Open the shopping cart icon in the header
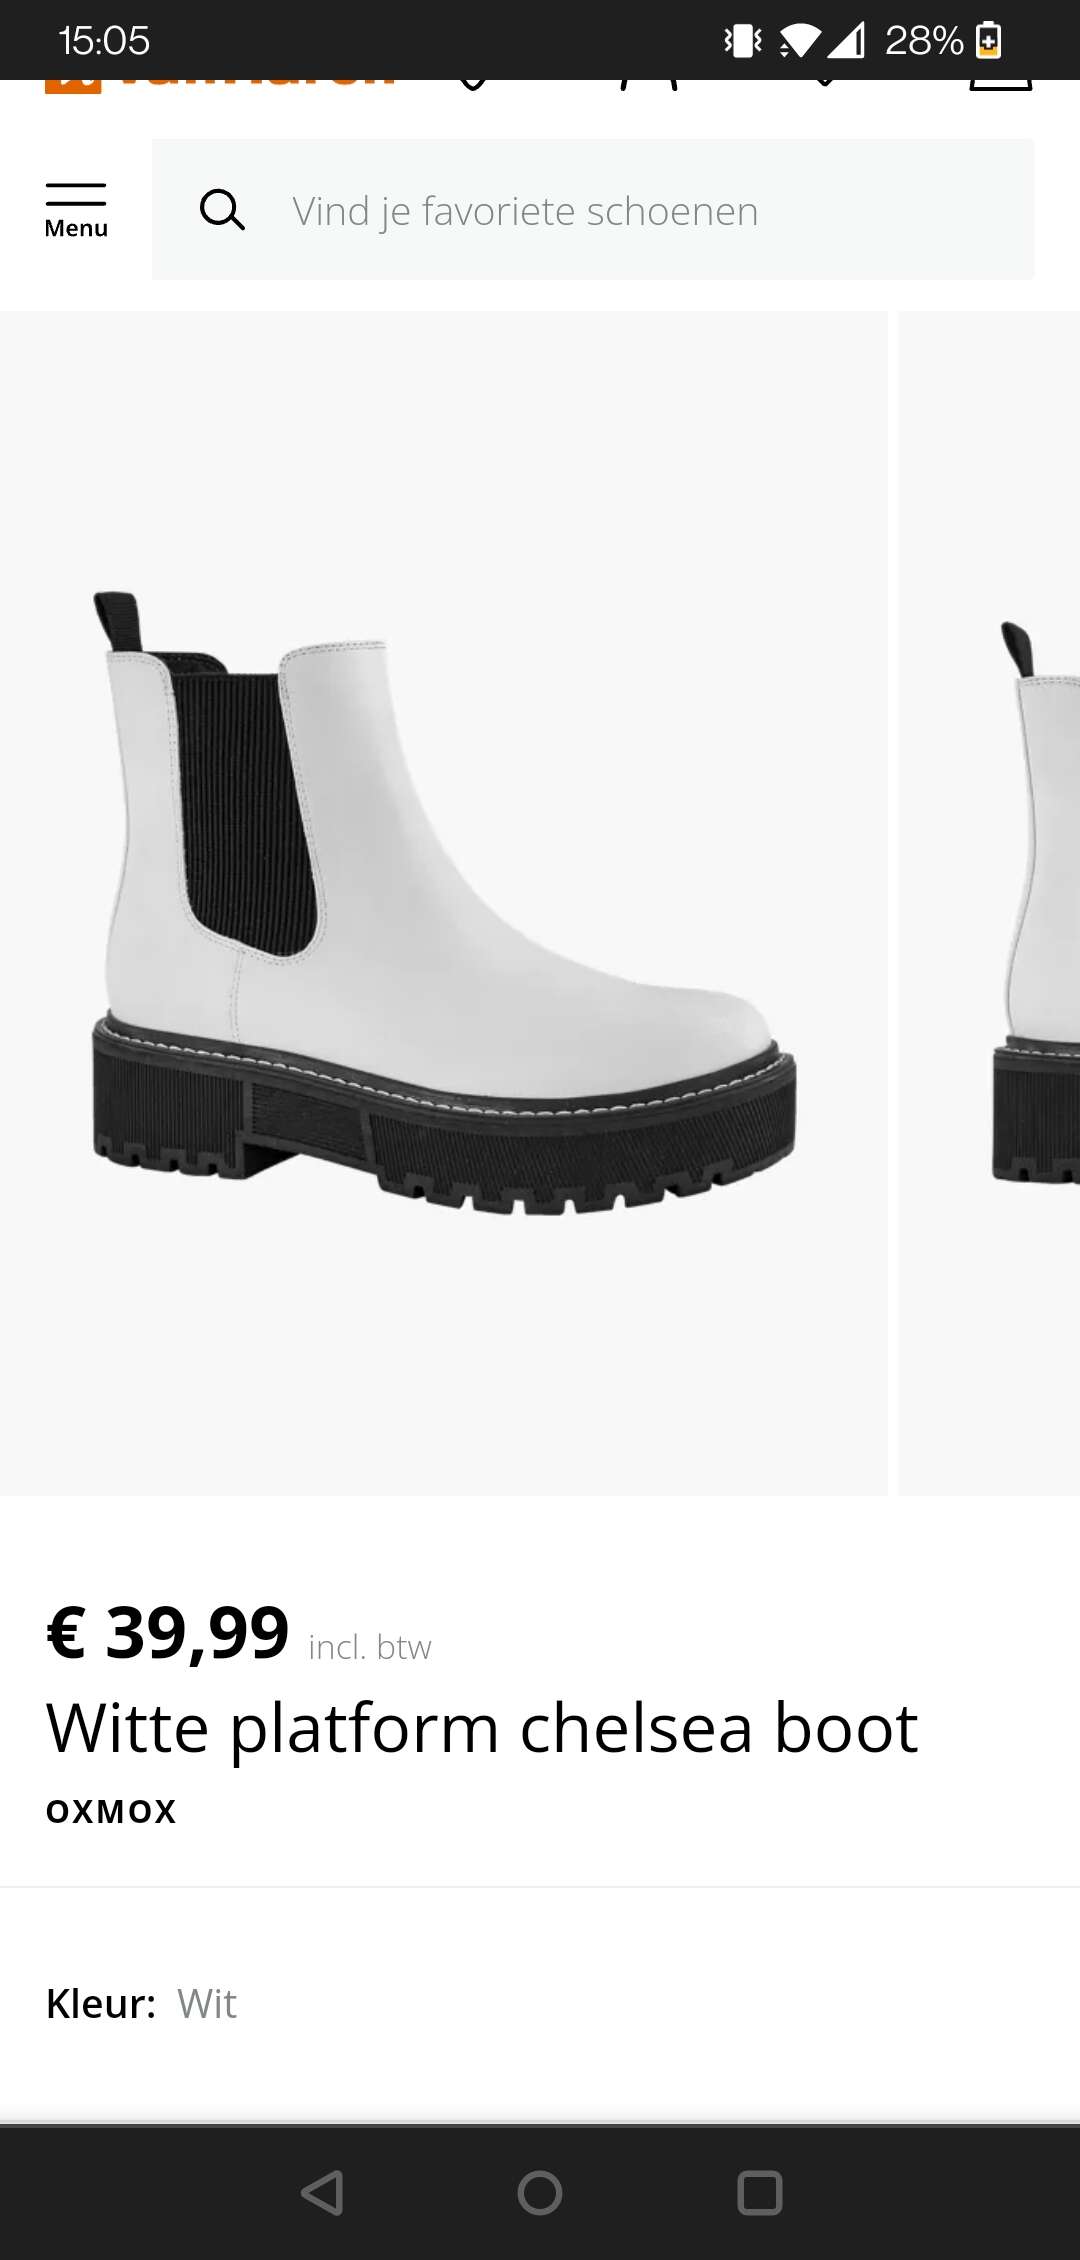The width and height of the screenshot is (1080, 2260). tap(1001, 86)
